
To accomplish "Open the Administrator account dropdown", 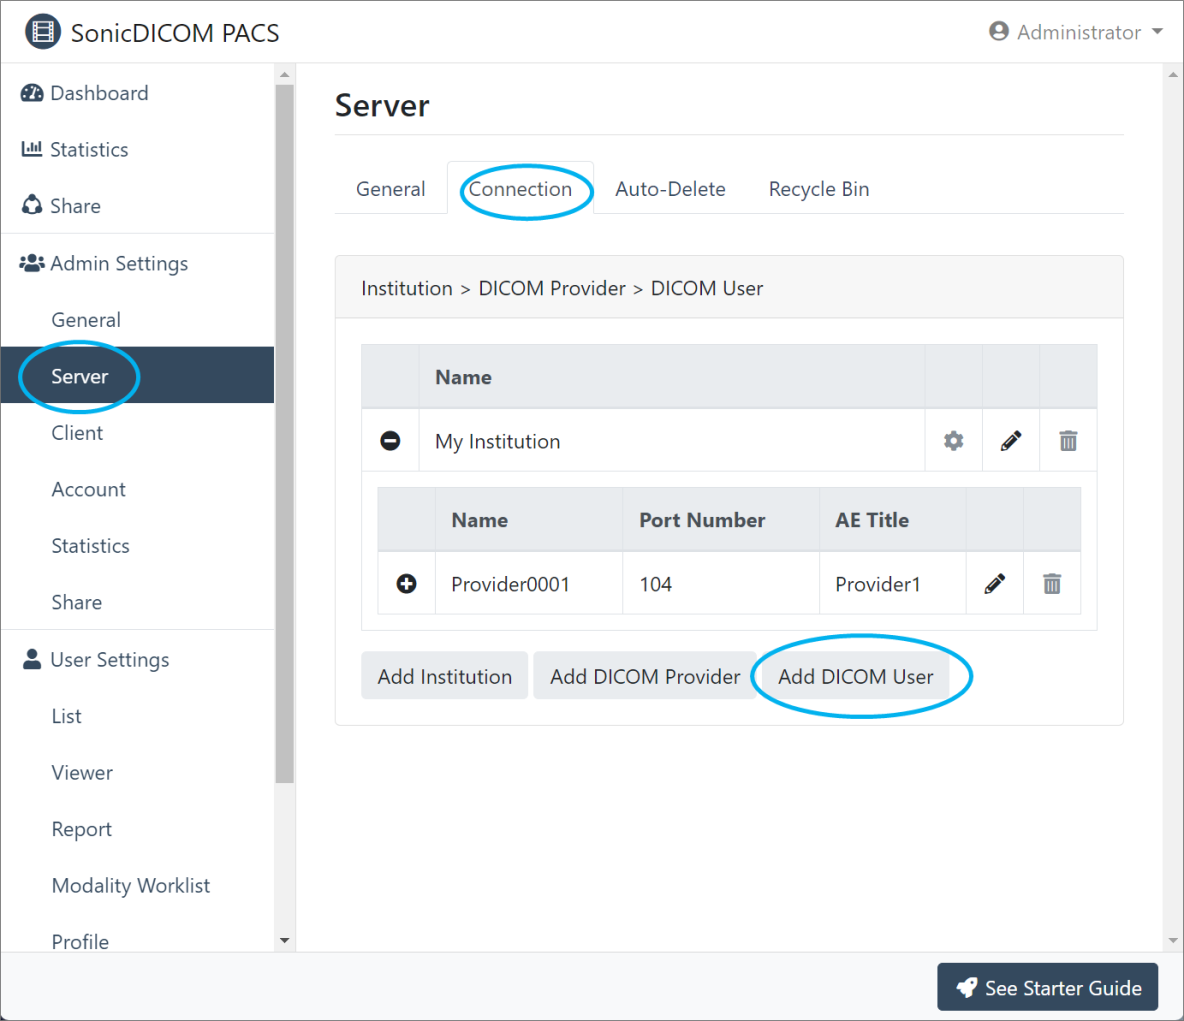I will (1076, 31).
